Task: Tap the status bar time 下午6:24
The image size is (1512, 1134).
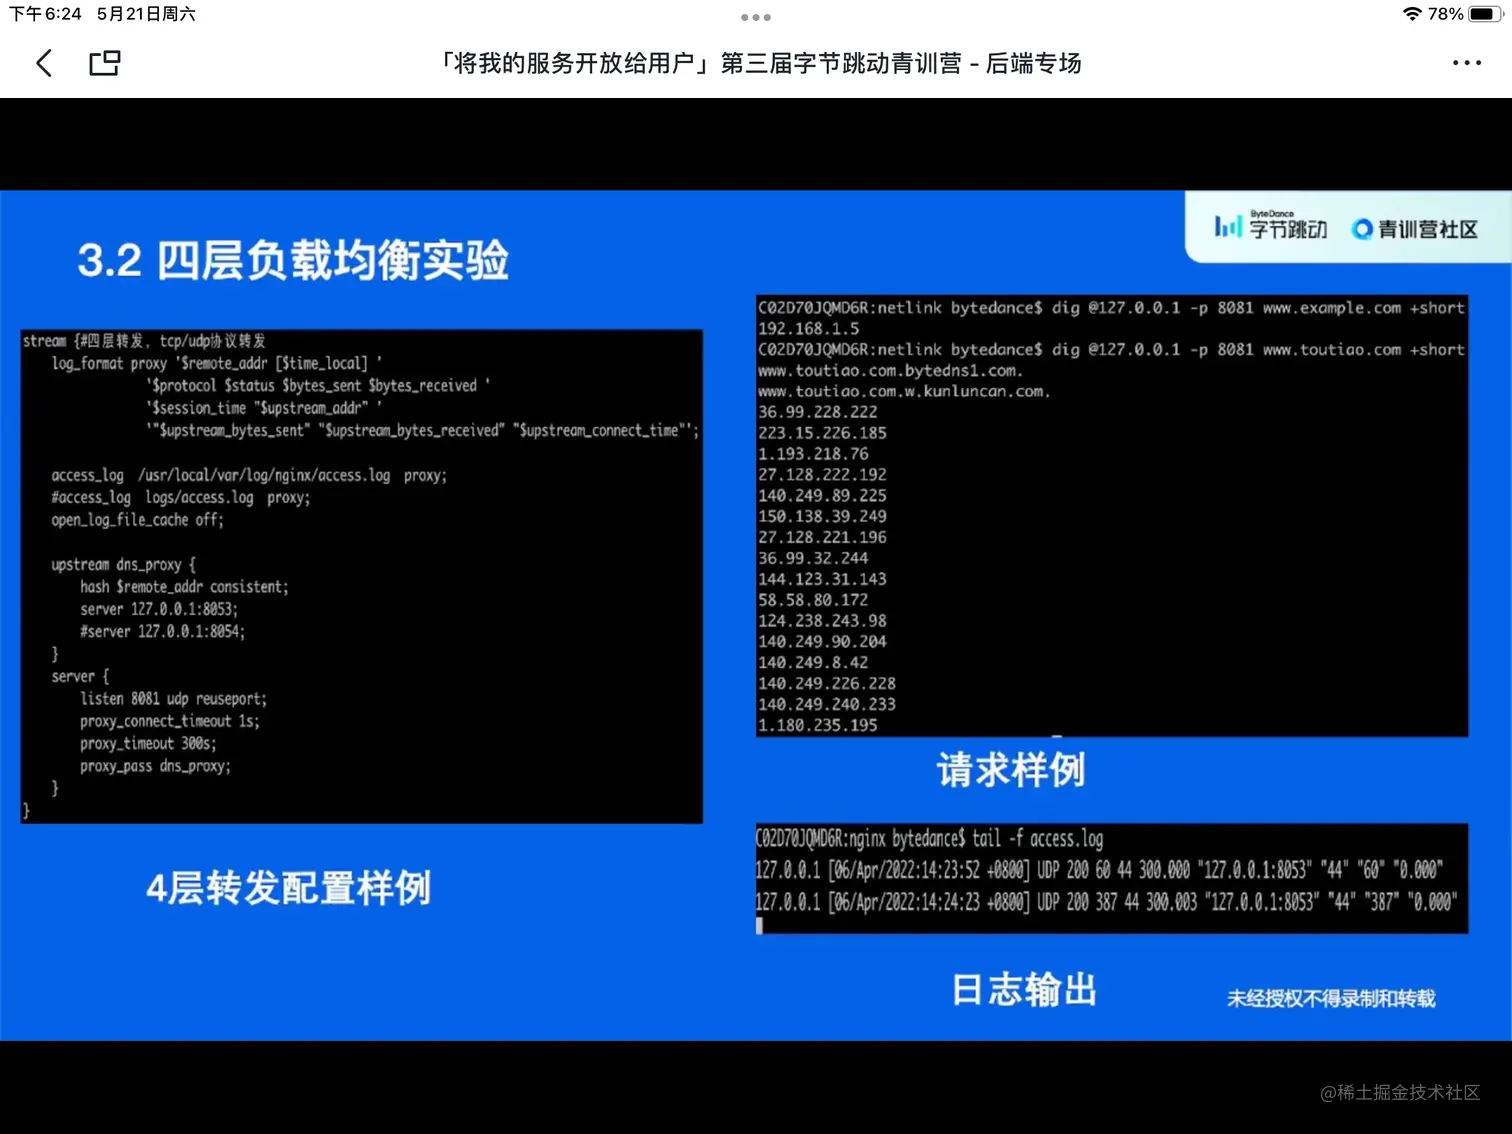Action: [x=45, y=14]
